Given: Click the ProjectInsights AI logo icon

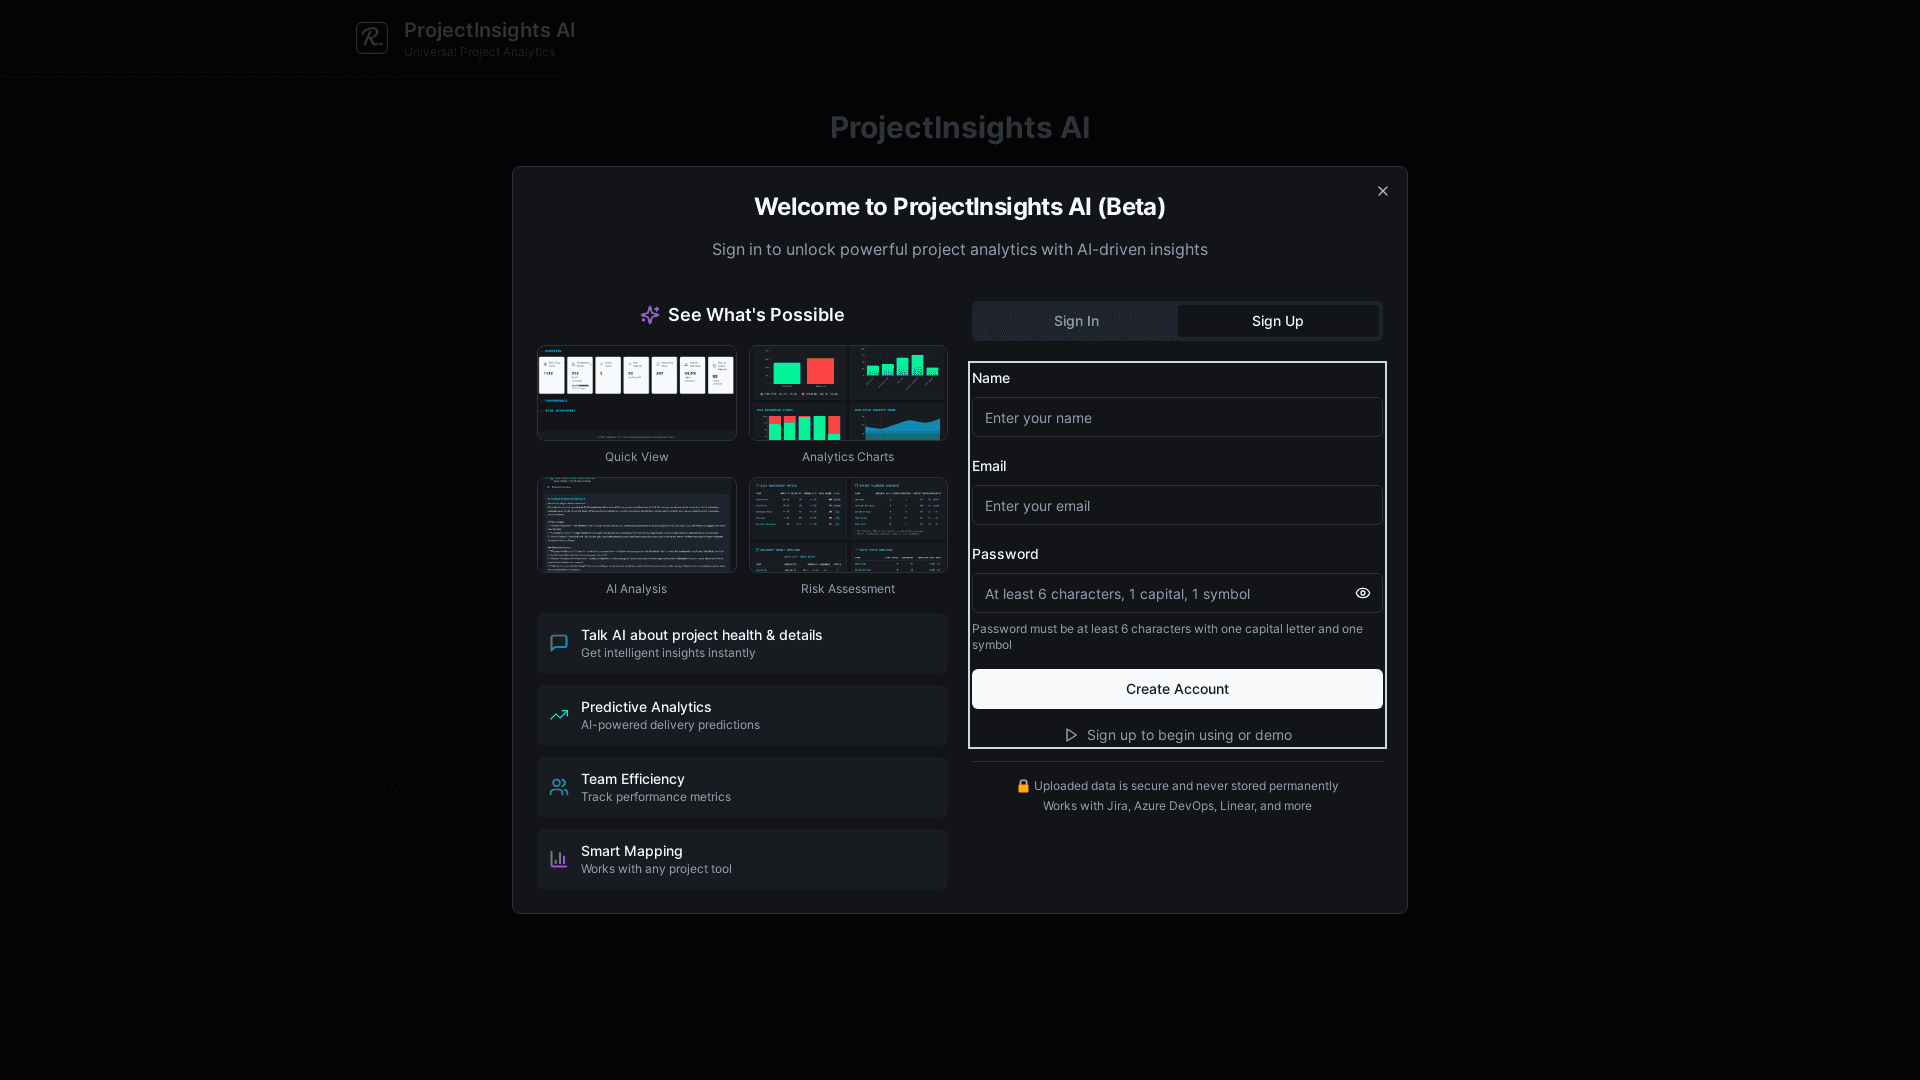Looking at the screenshot, I should (x=371, y=38).
